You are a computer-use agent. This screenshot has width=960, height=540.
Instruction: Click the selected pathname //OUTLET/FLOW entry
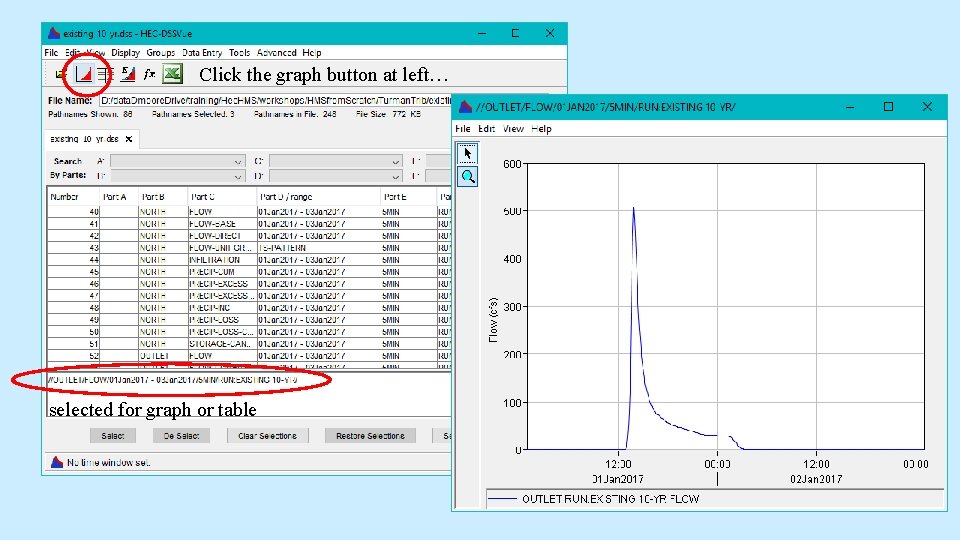click(173, 380)
